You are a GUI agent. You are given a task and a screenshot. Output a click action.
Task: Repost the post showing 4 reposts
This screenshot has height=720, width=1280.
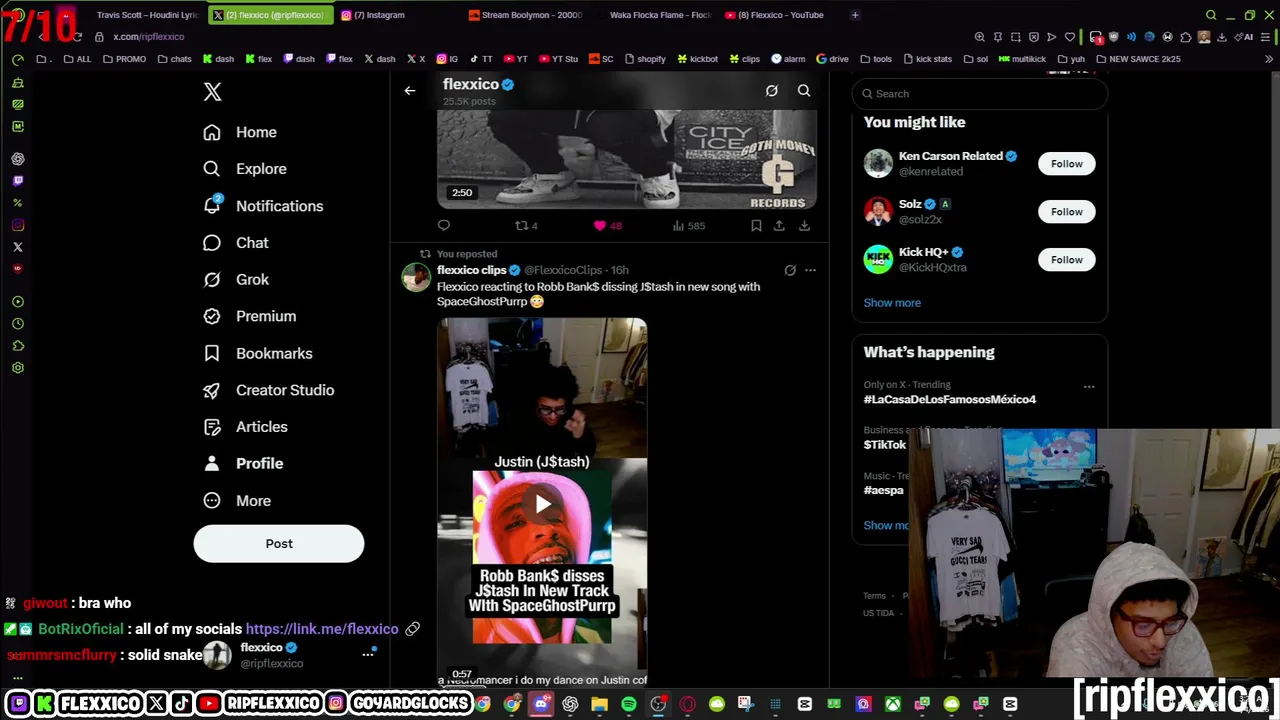coord(526,226)
